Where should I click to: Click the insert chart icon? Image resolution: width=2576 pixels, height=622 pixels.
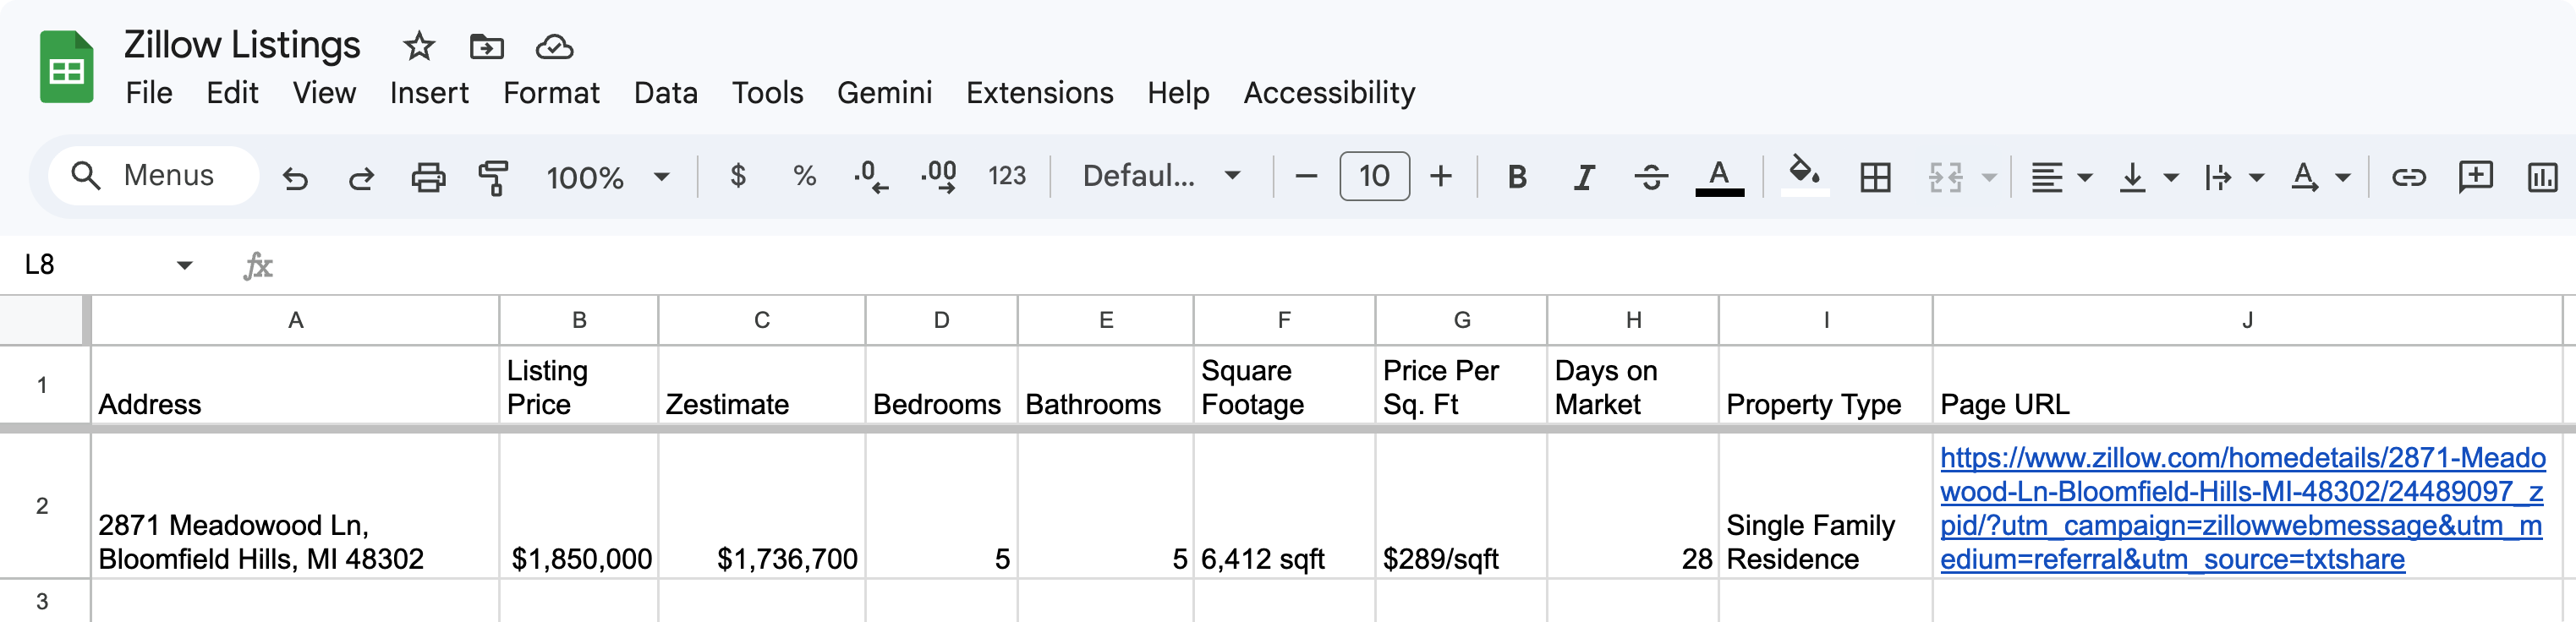[2541, 178]
